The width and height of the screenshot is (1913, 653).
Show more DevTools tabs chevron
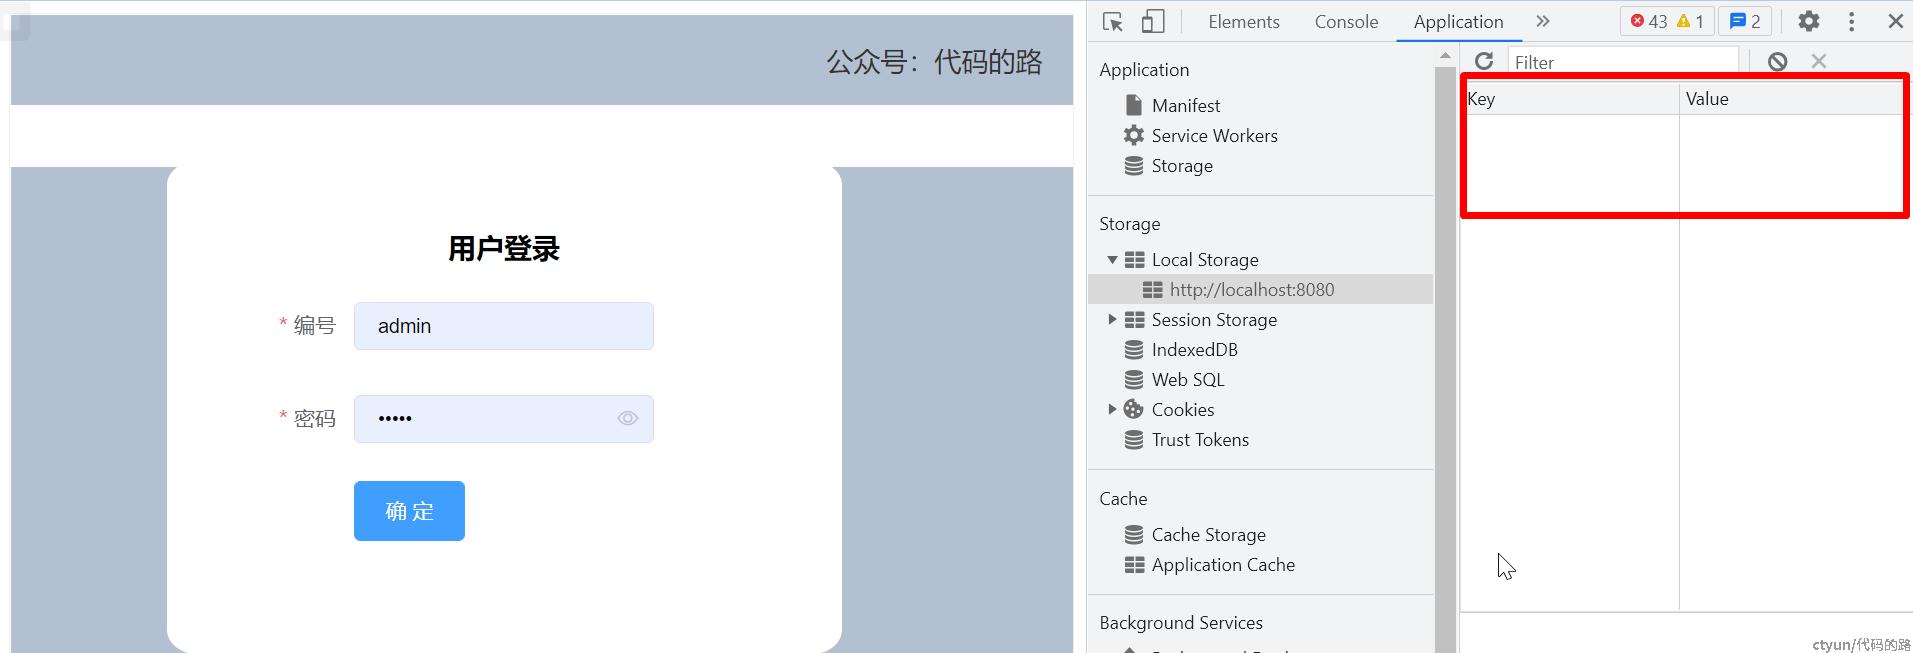[1542, 21]
